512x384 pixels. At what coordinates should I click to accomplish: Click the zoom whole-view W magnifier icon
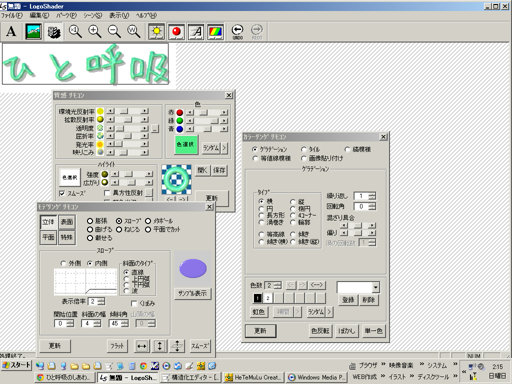pos(134,32)
